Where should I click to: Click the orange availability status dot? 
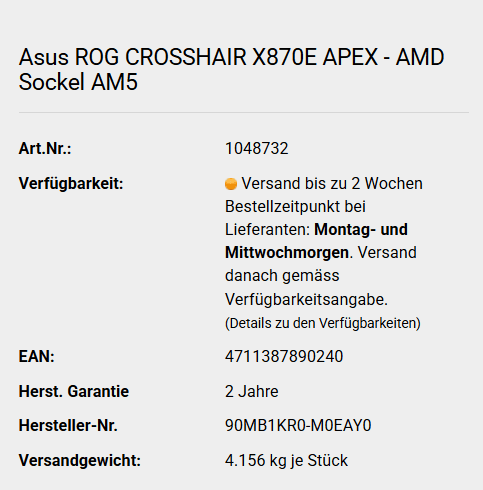coord(231,184)
